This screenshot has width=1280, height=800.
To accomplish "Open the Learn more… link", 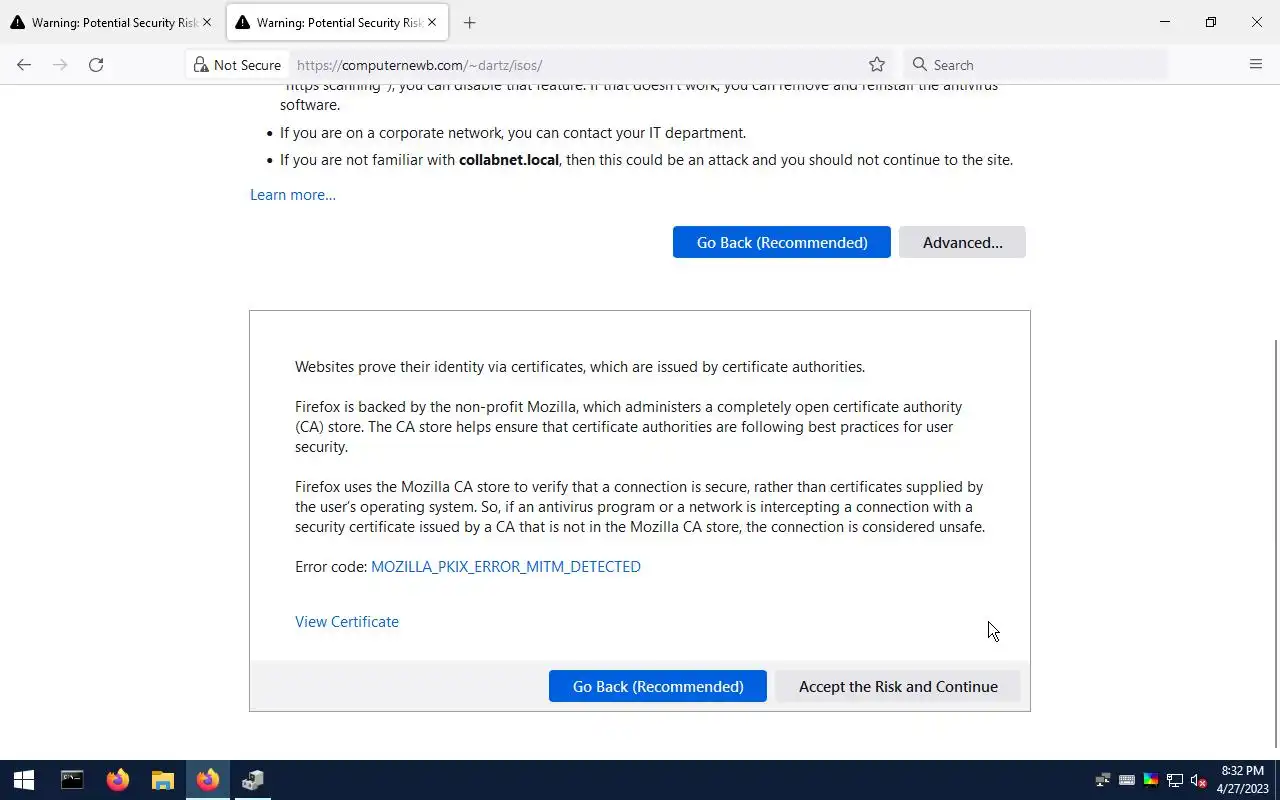I will pos(293,195).
